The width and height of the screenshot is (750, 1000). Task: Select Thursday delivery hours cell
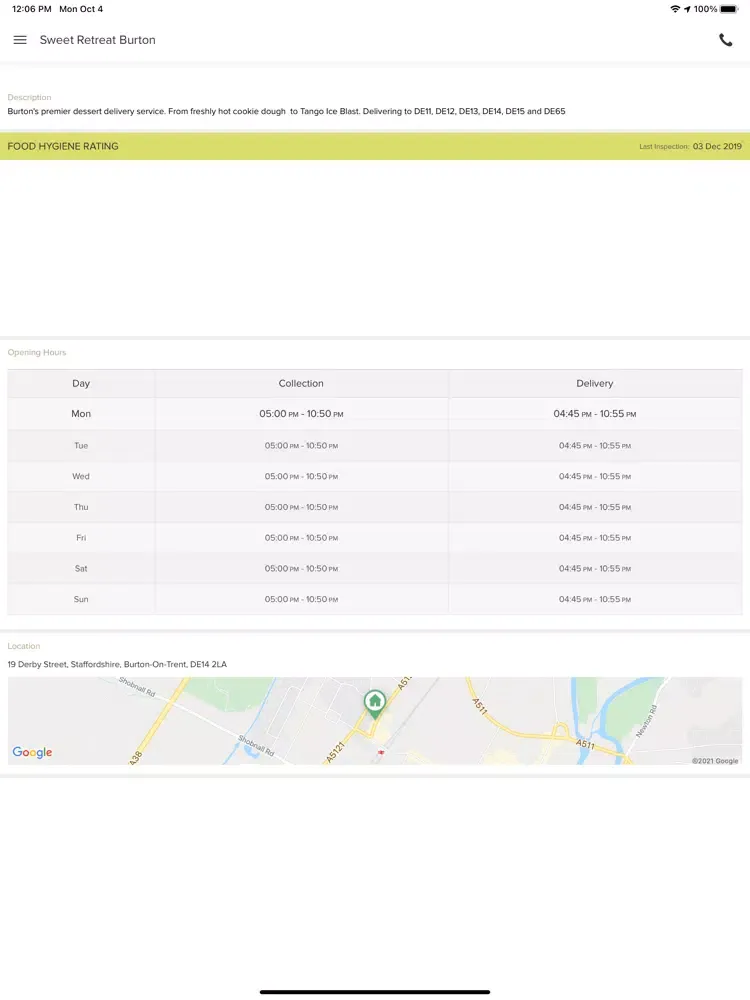[595, 507]
